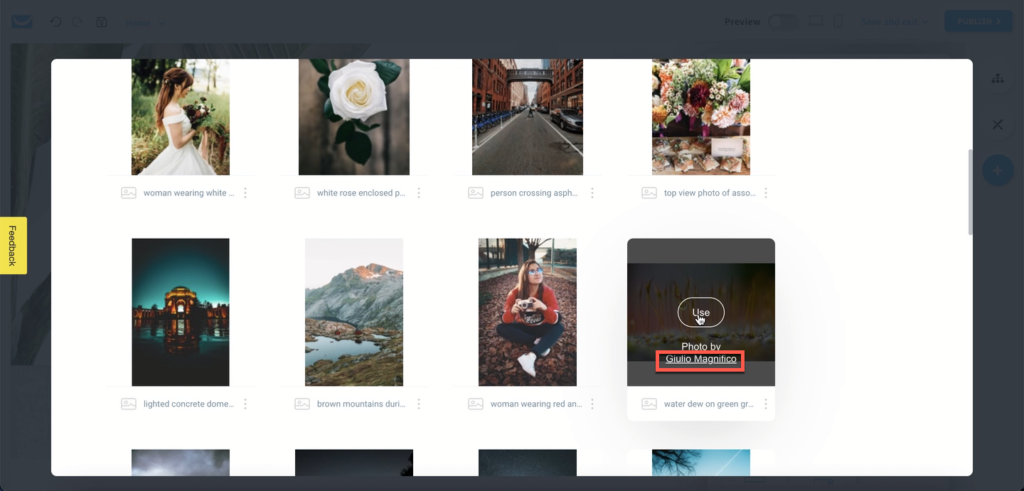The height and width of the screenshot is (491, 1024).
Task: Click the 'person crossing asph...' caption text
Action: click(534, 193)
